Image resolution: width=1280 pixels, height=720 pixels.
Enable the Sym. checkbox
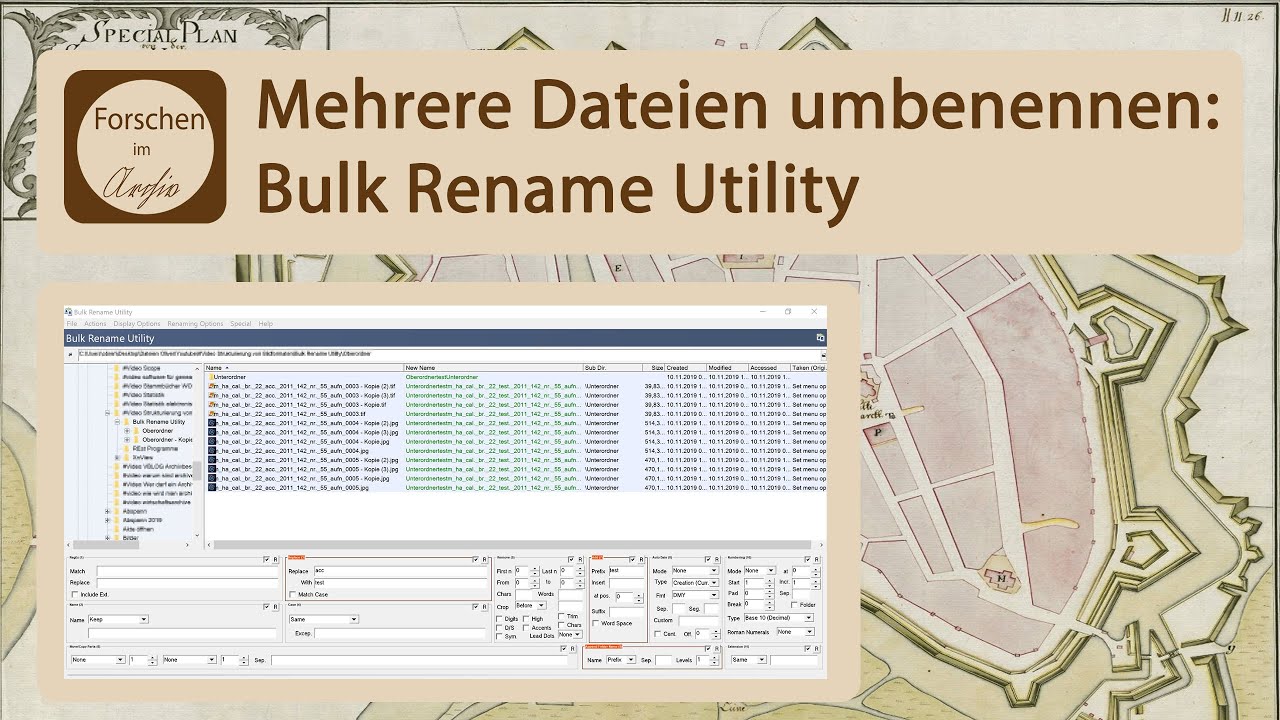(x=499, y=636)
